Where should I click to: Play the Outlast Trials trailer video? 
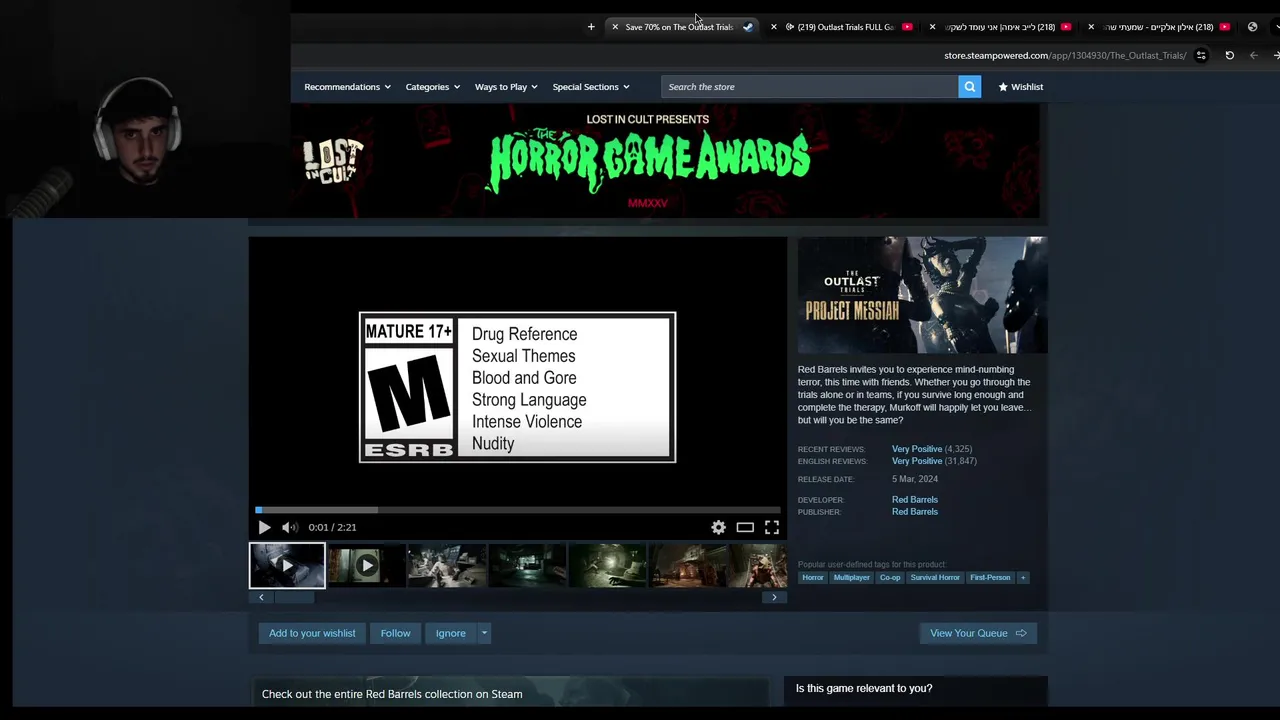coord(264,527)
